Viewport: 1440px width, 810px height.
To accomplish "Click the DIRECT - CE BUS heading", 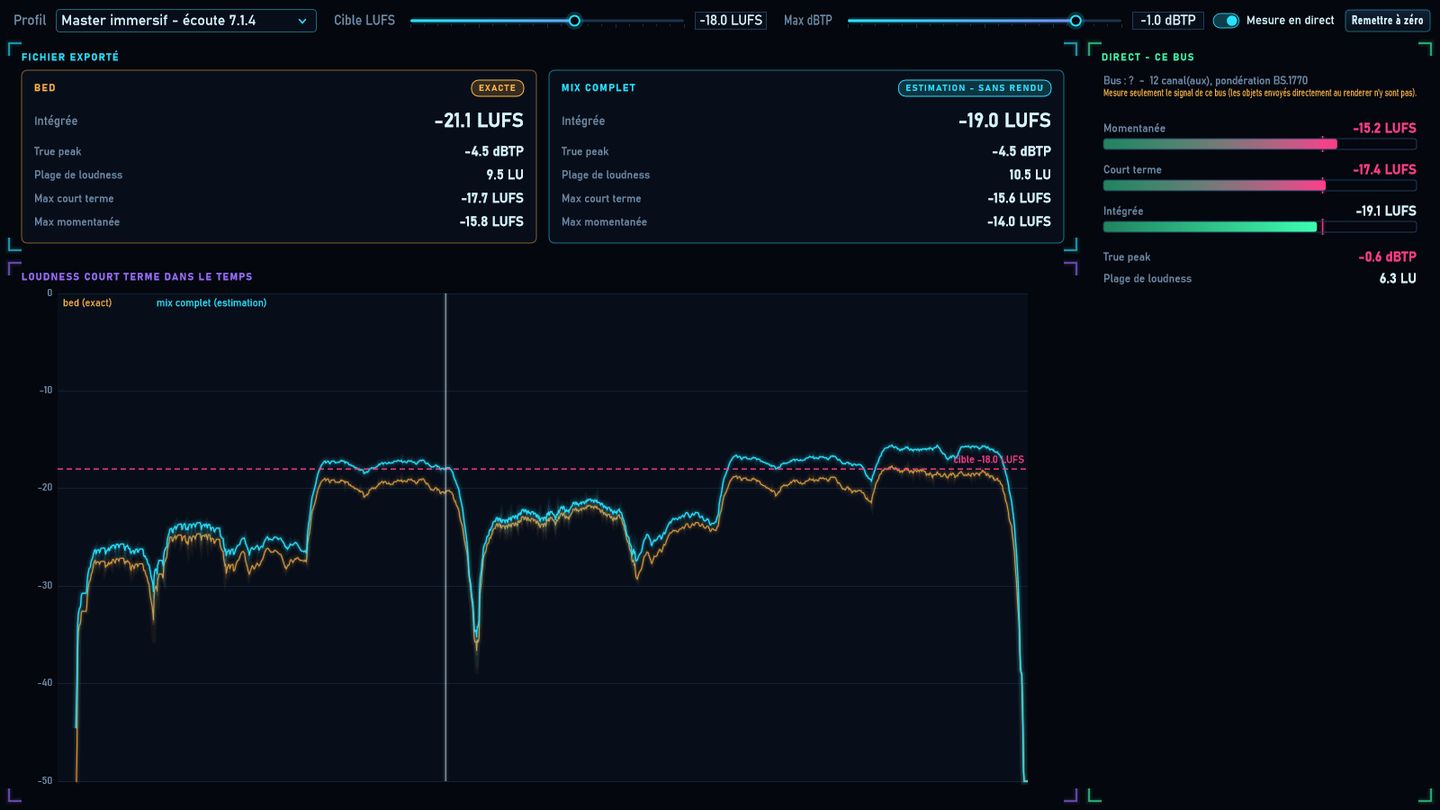I will click(1148, 57).
